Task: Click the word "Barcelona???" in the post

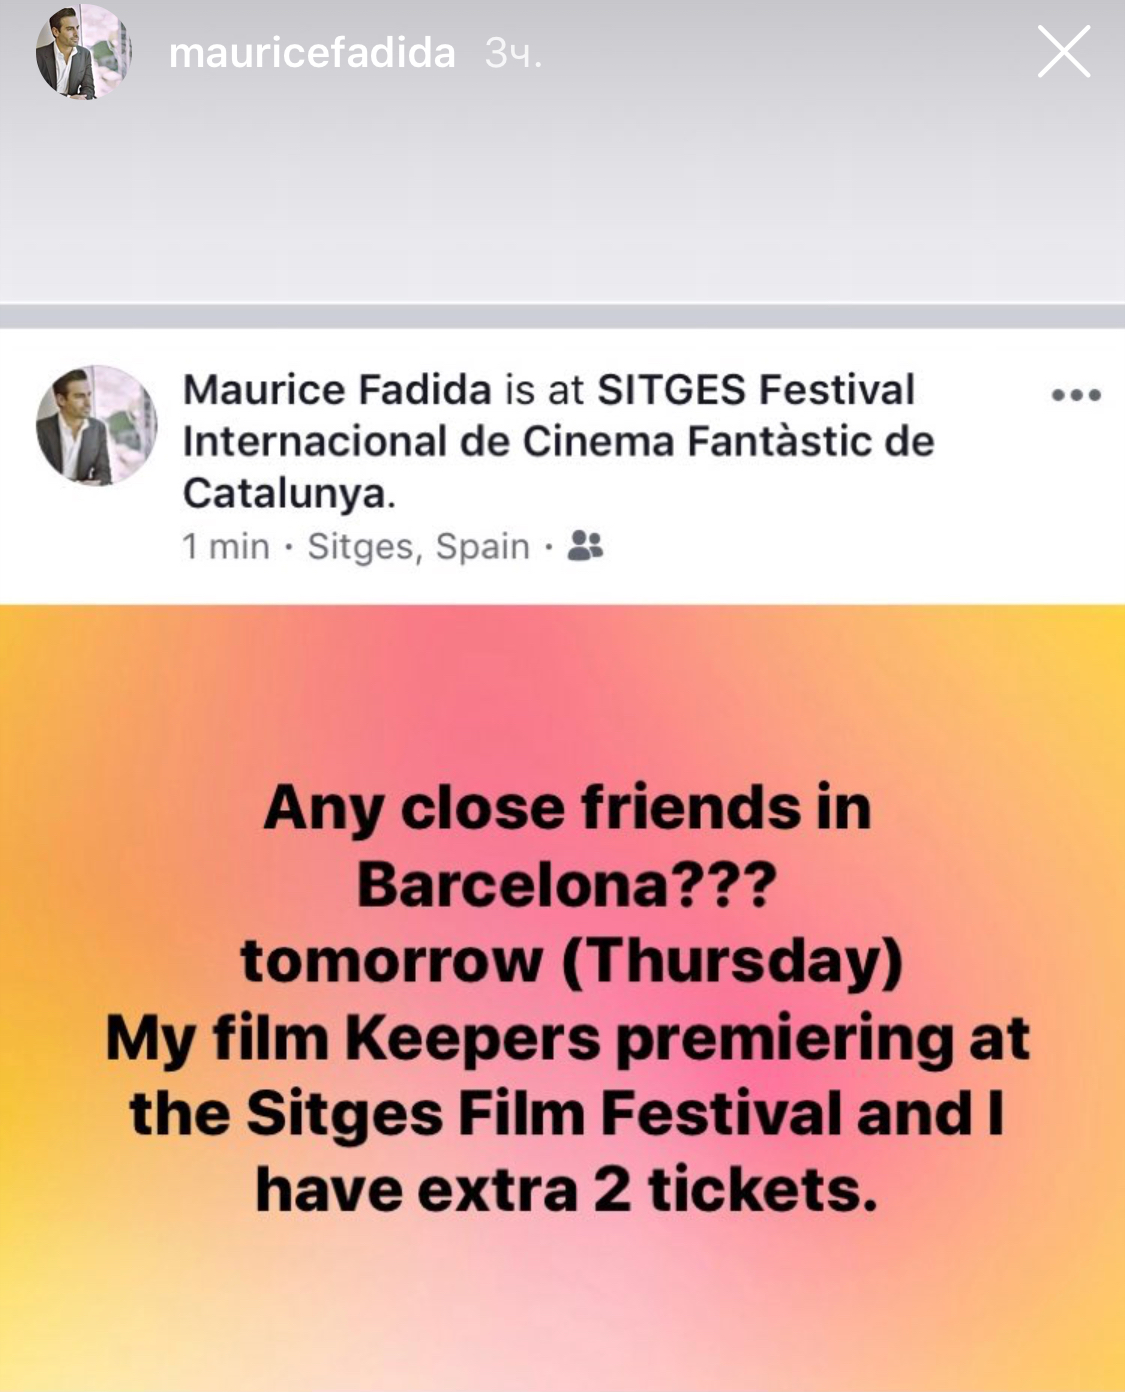Action: click(567, 885)
